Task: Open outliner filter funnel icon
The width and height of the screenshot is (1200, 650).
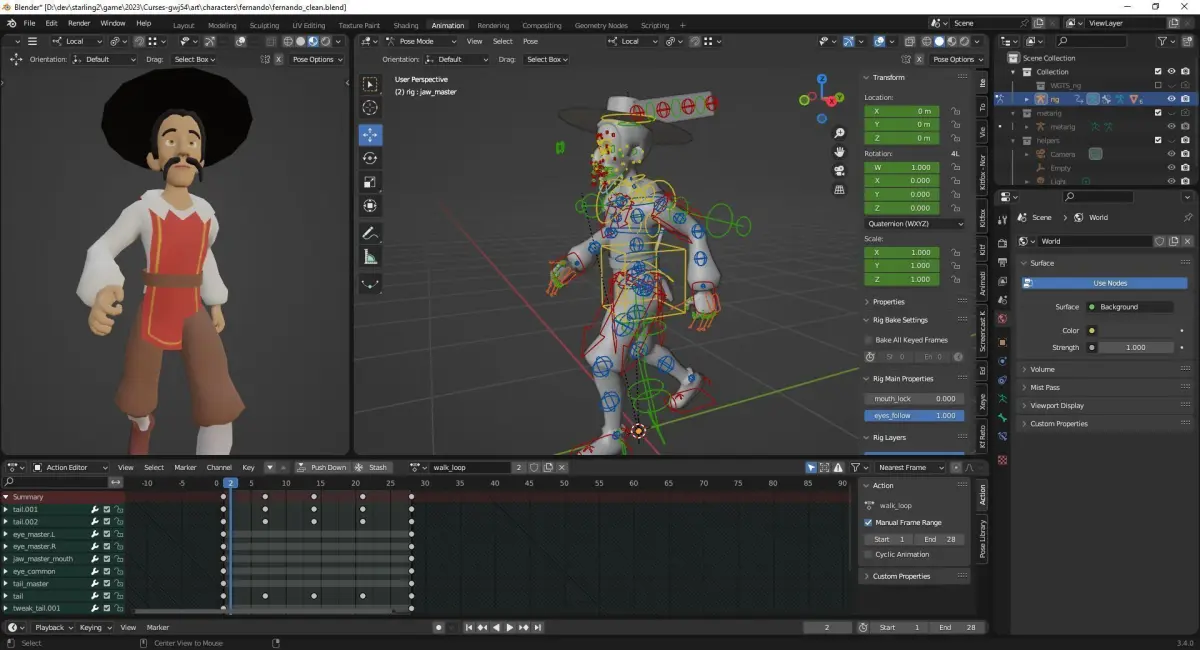Action: click(x=1164, y=41)
